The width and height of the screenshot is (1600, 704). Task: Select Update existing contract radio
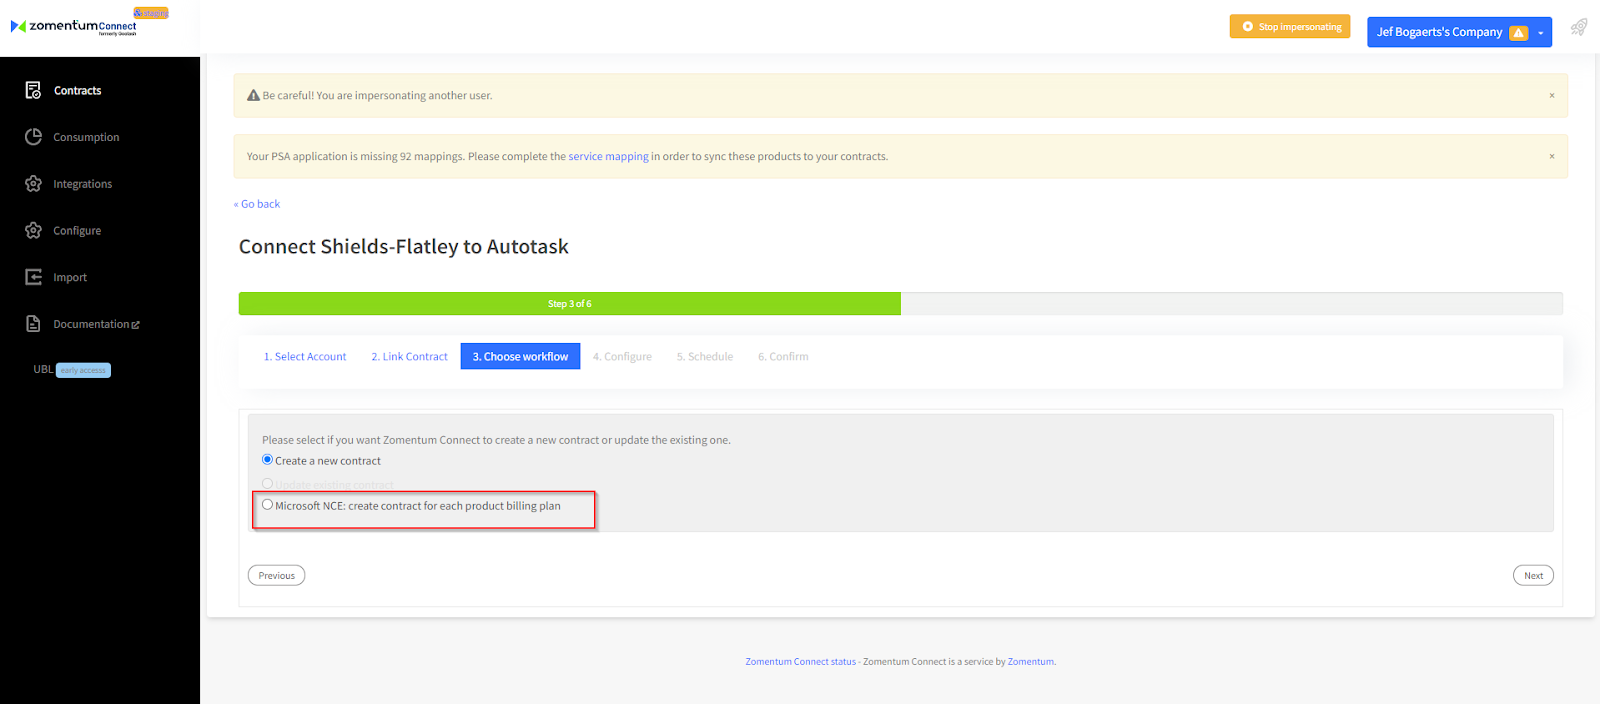tap(267, 483)
